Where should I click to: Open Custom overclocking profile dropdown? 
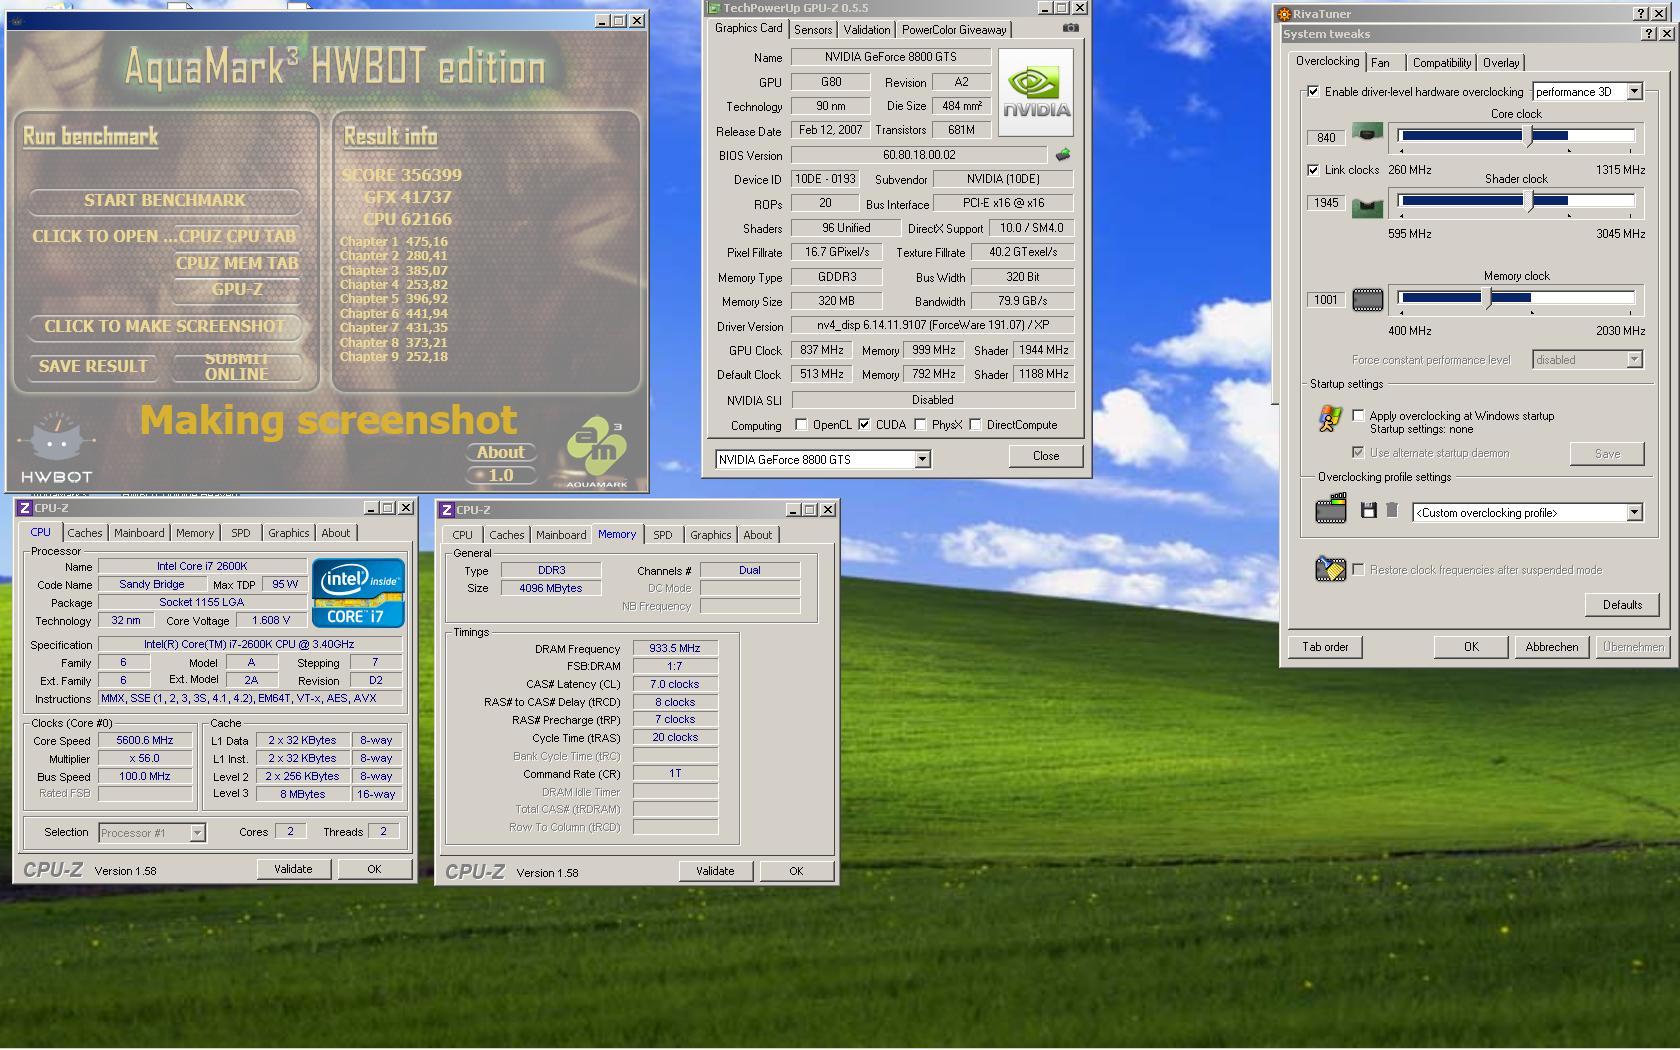[1634, 512]
